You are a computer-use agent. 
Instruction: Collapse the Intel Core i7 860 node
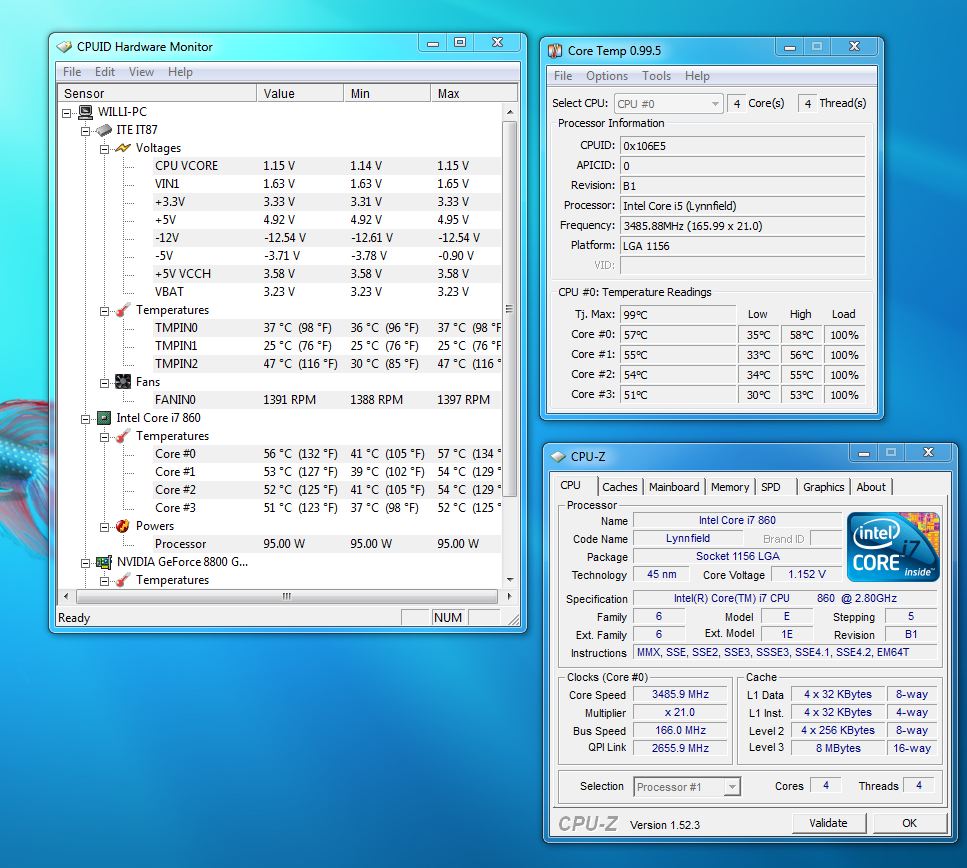coord(86,419)
